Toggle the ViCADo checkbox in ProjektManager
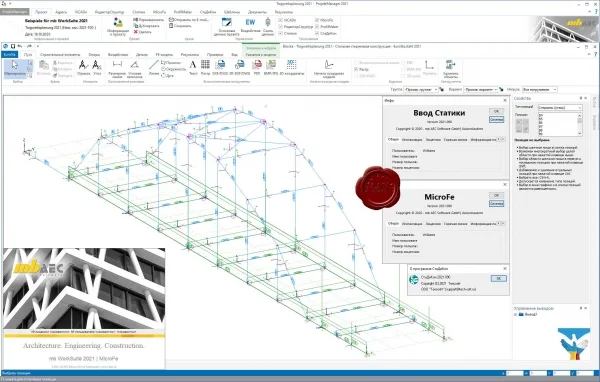The width and height of the screenshot is (600, 382). pyautogui.click(x=280, y=20)
